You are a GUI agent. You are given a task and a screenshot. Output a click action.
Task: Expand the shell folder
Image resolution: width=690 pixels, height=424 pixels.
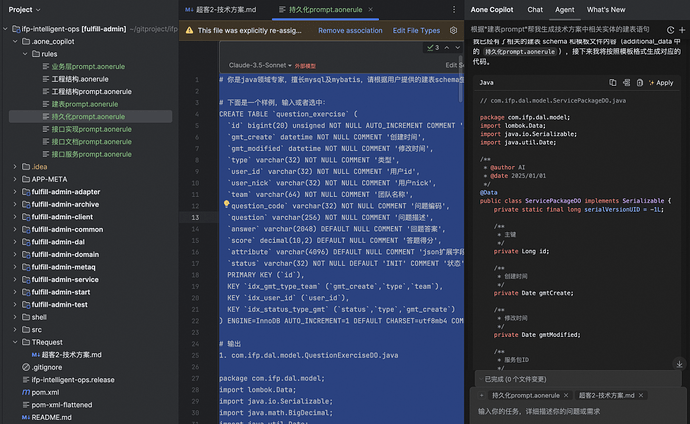tap(15, 317)
